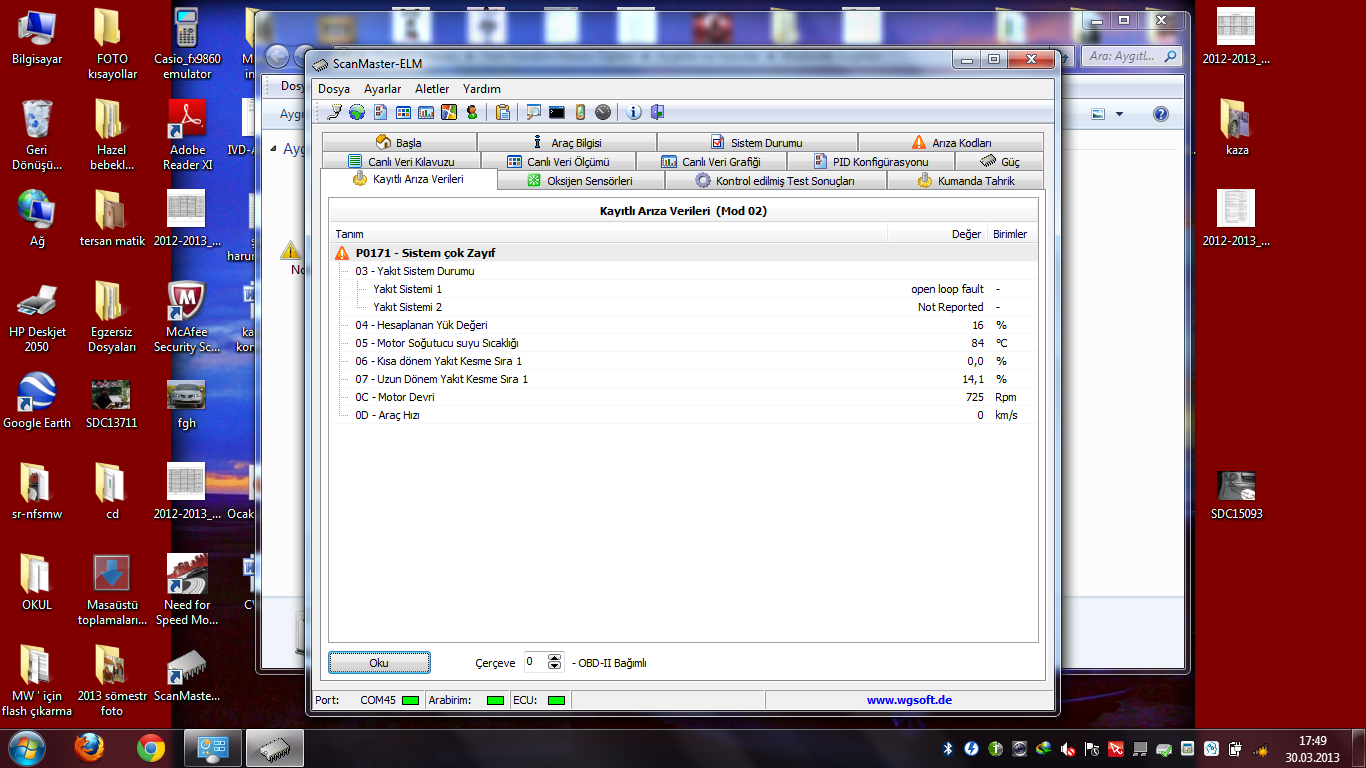Click the Çerçeve frame number field
Screen dimensions: 1366x768
click(535, 662)
